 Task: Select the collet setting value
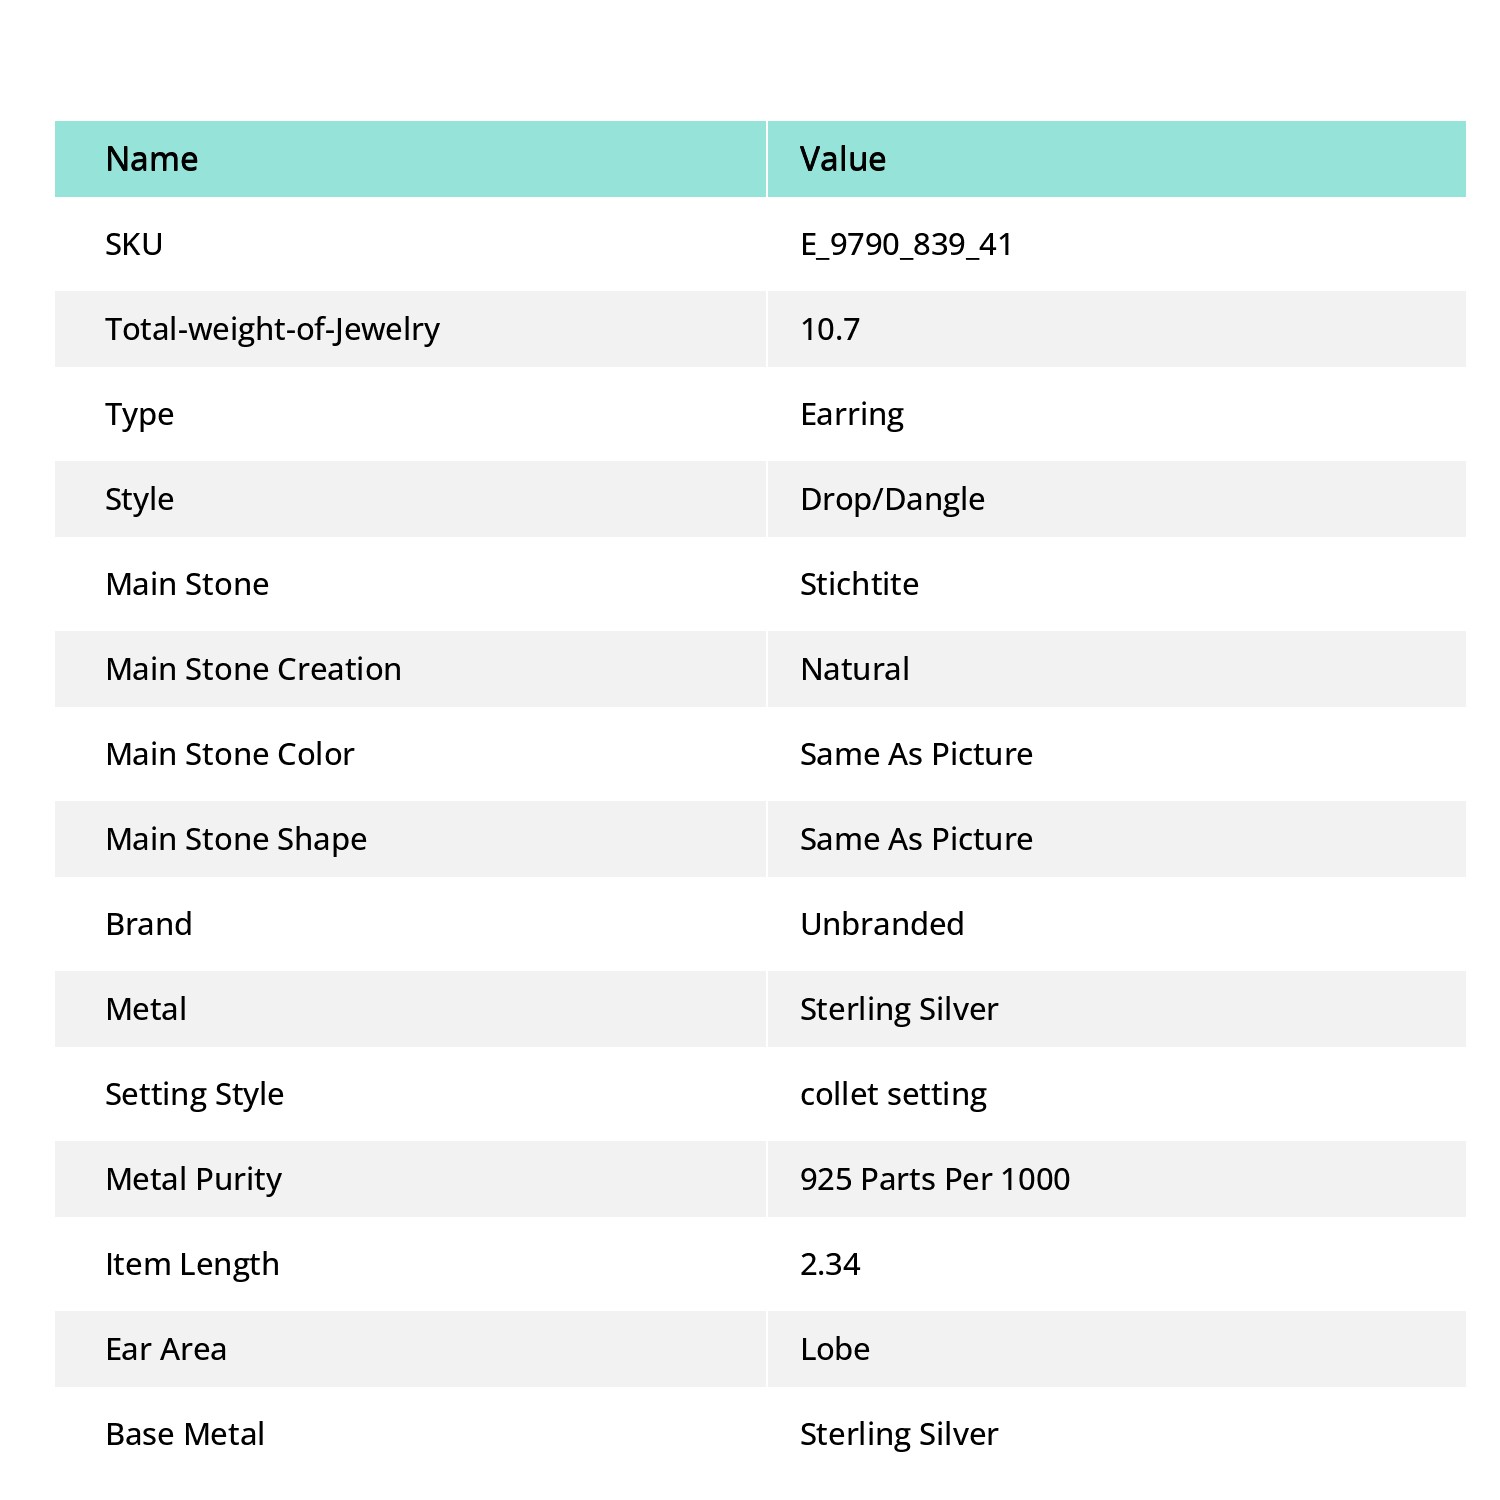pyautogui.click(x=893, y=1094)
